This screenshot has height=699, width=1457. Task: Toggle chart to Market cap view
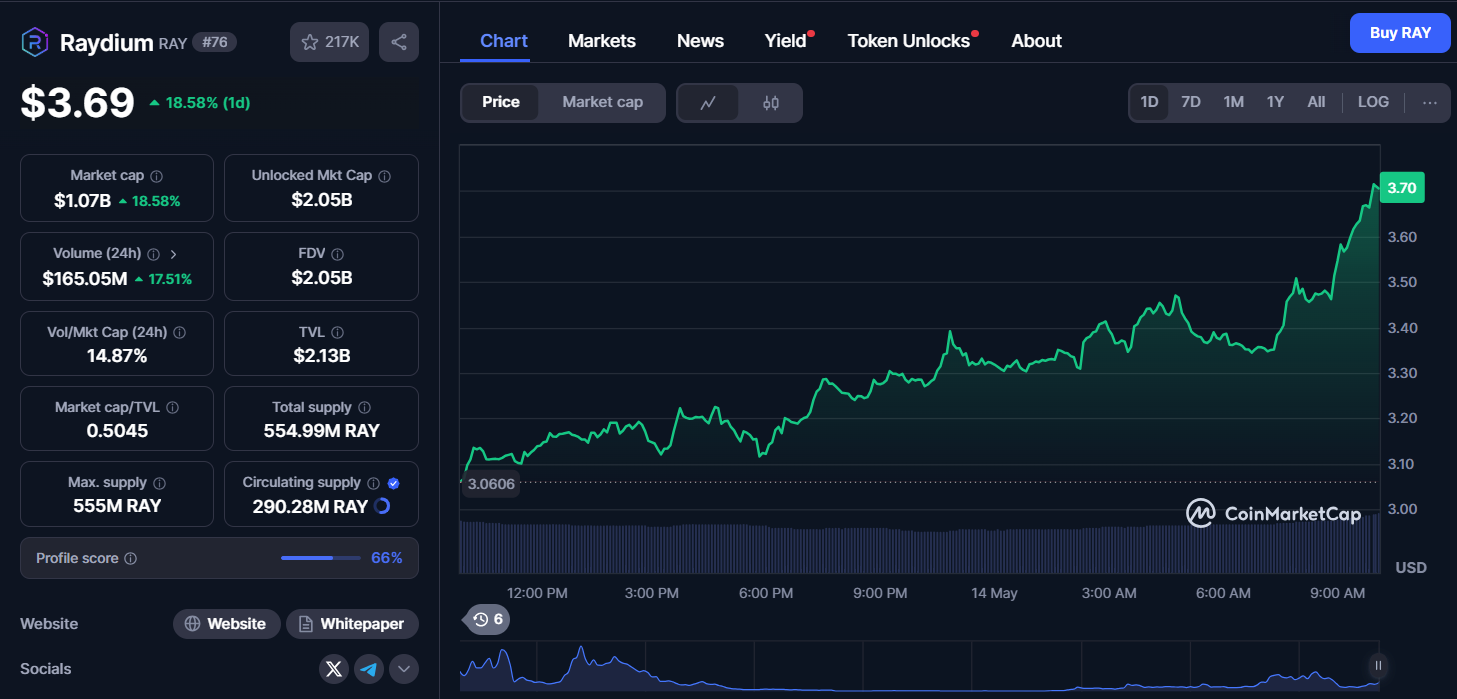pos(602,102)
